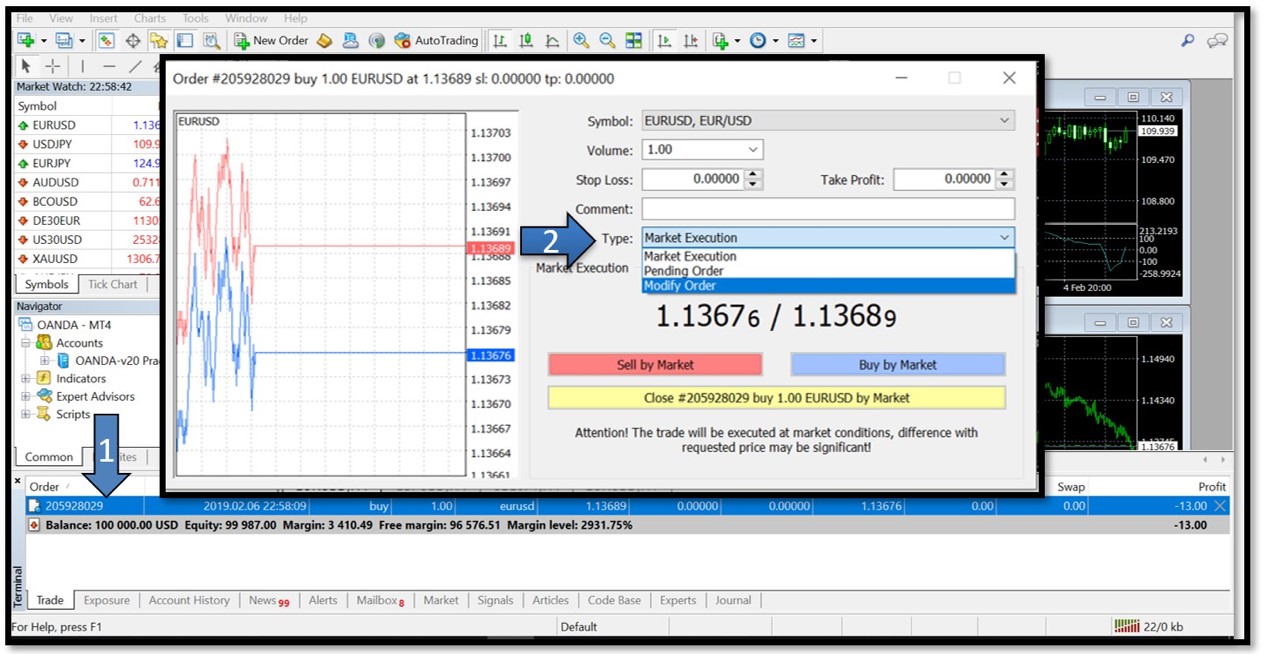Toggle the Market Watch toolbar icon
The height and width of the screenshot is (654, 1266).
point(106,41)
